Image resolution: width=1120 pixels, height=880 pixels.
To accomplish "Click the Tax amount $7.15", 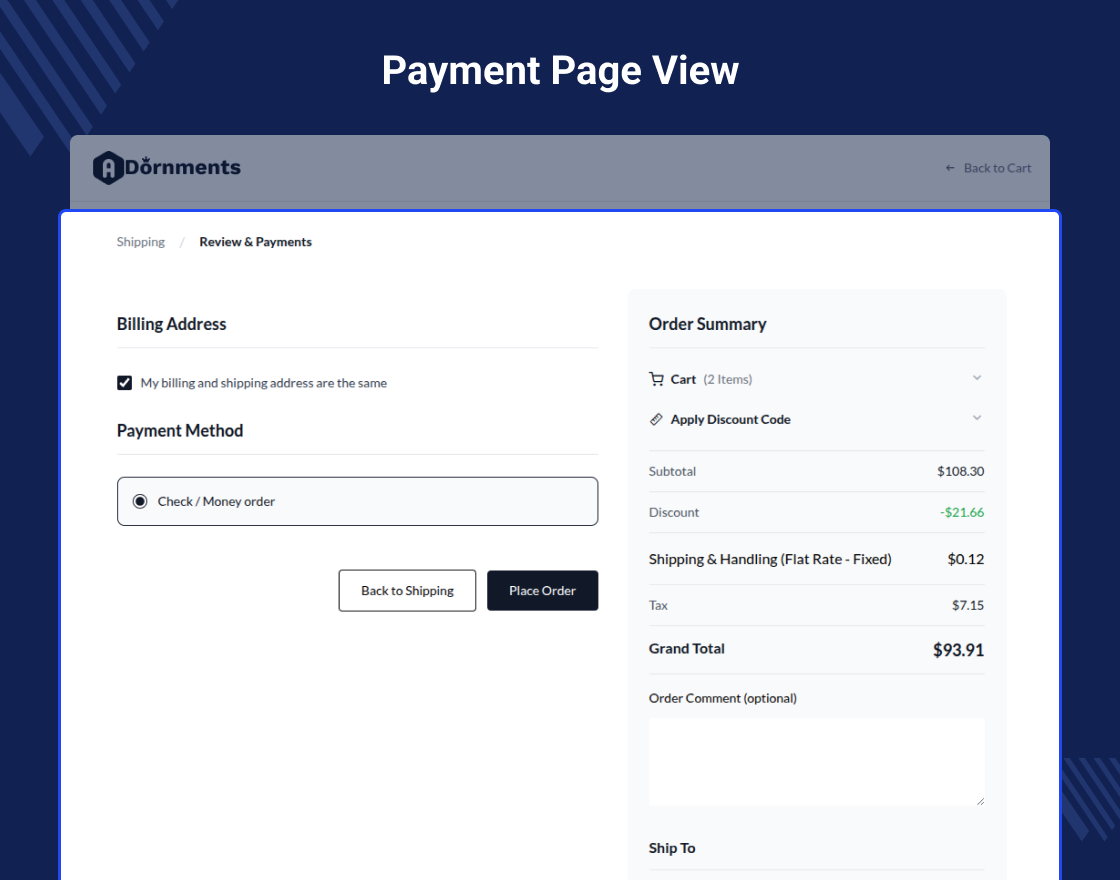I will tap(968, 605).
